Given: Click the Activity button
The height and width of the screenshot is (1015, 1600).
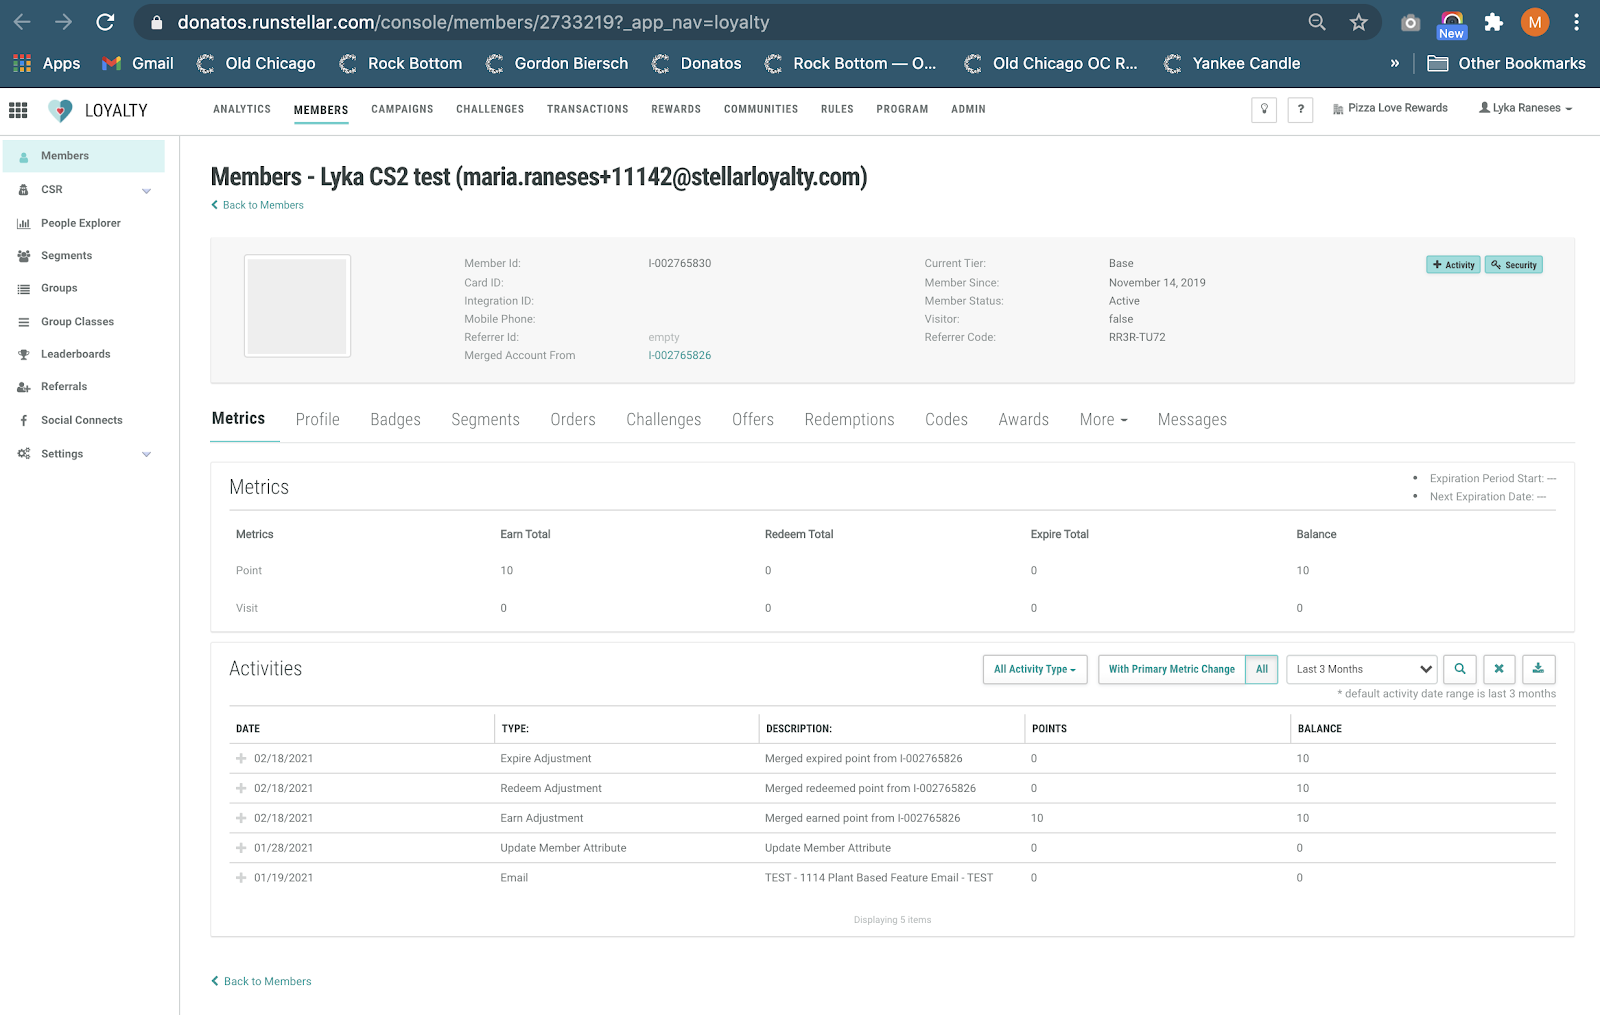Looking at the screenshot, I should 1453,265.
